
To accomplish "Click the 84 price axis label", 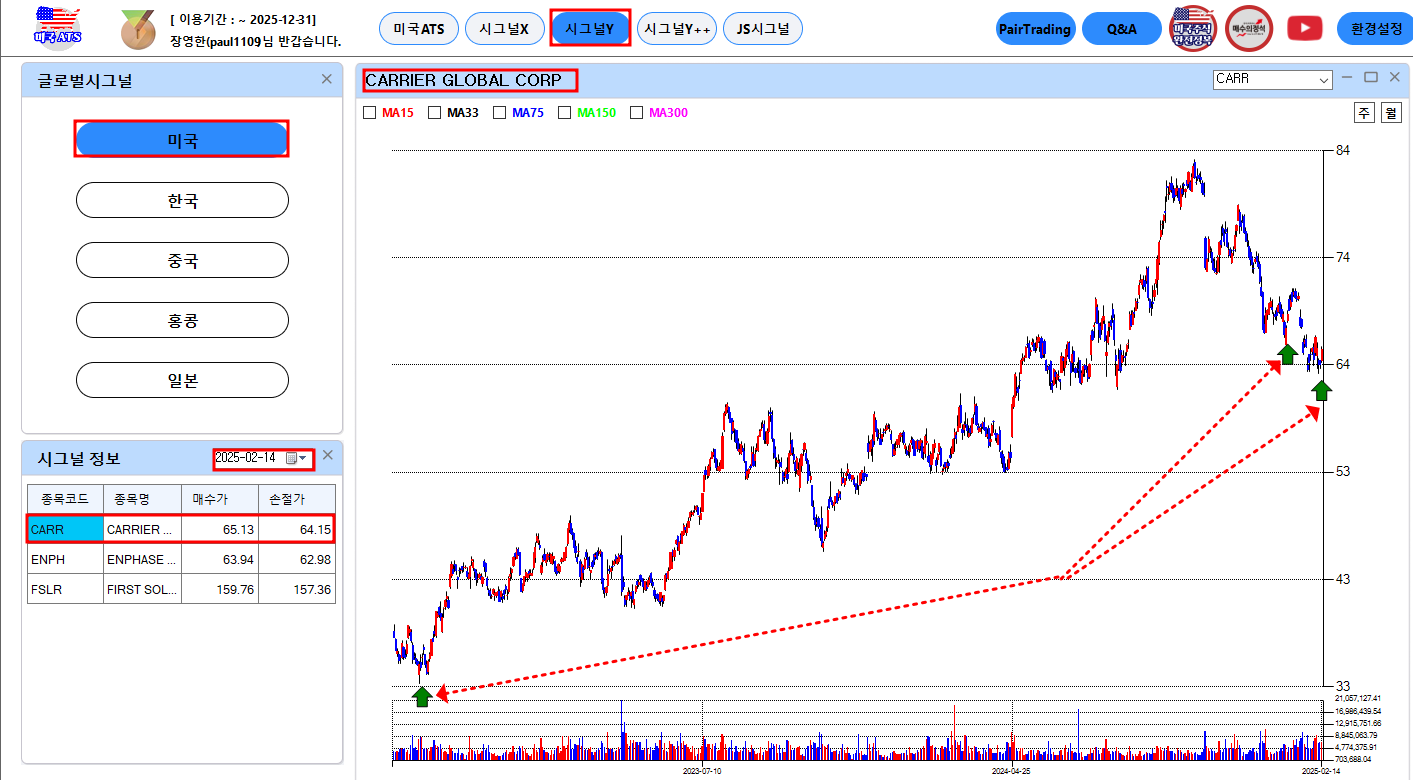I will (1343, 150).
